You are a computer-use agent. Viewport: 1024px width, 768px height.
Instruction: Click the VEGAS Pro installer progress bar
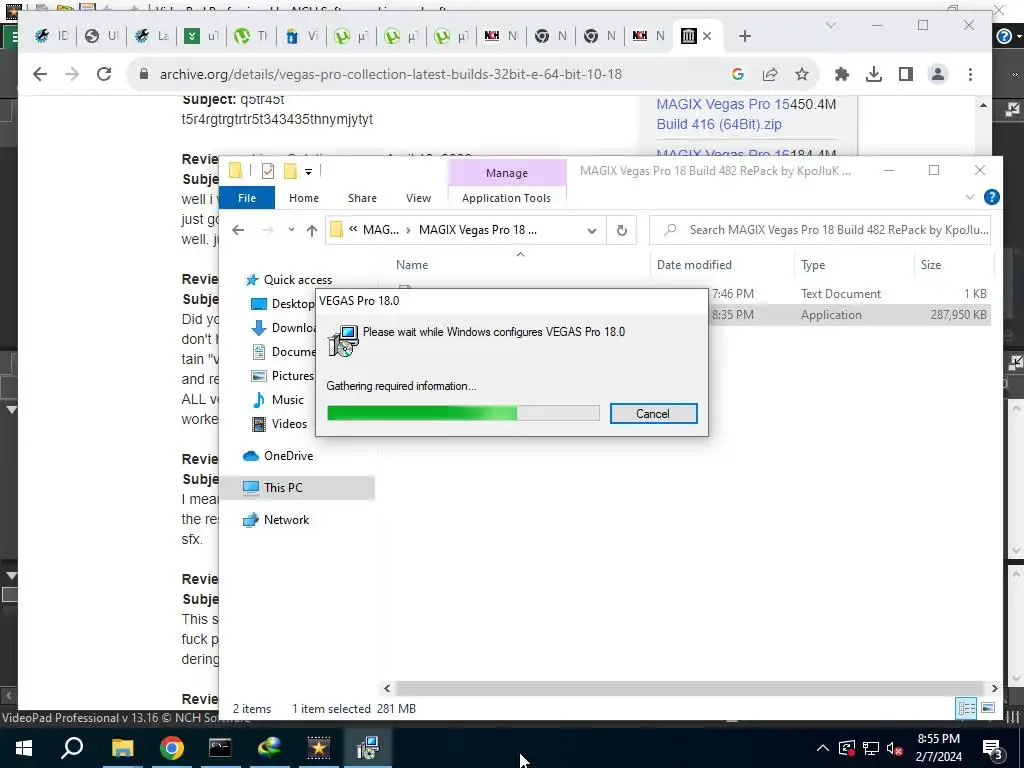[463, 413]
